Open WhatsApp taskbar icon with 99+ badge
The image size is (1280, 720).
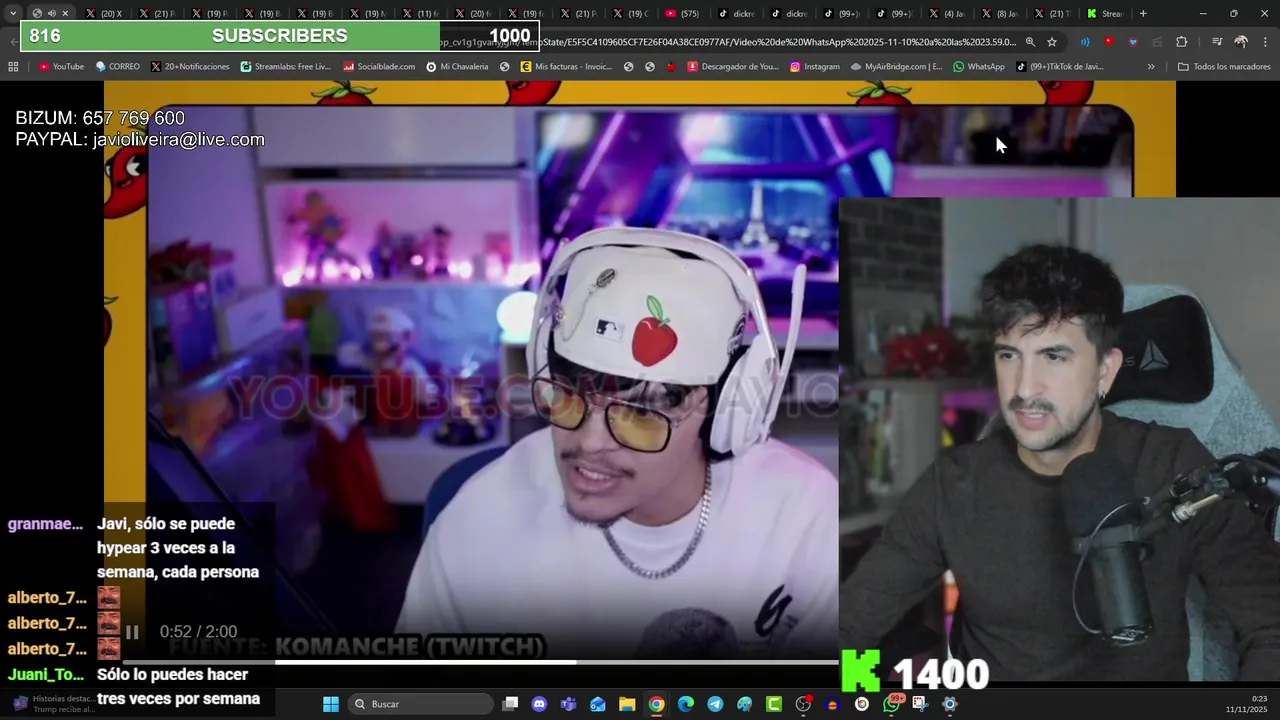tap(891, 704)
